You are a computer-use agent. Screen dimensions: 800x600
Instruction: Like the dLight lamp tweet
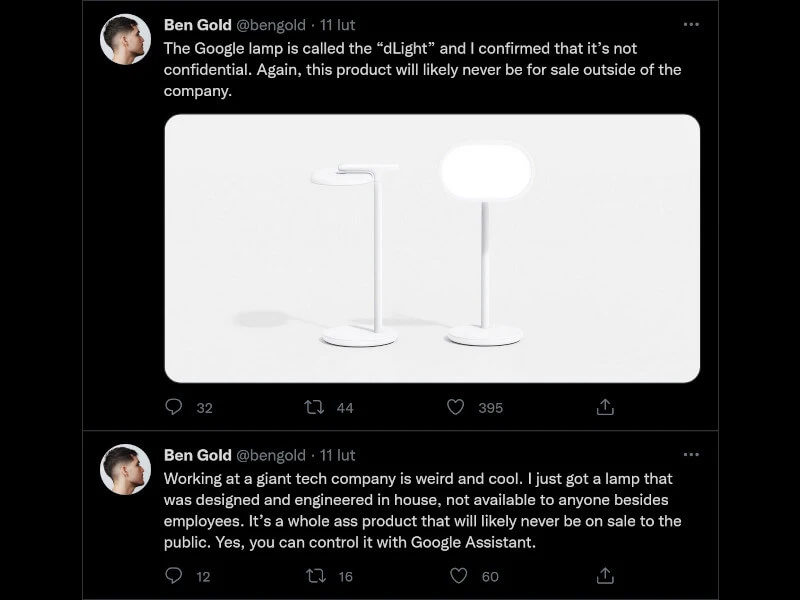pyautogui.click(x=456, y=407)
